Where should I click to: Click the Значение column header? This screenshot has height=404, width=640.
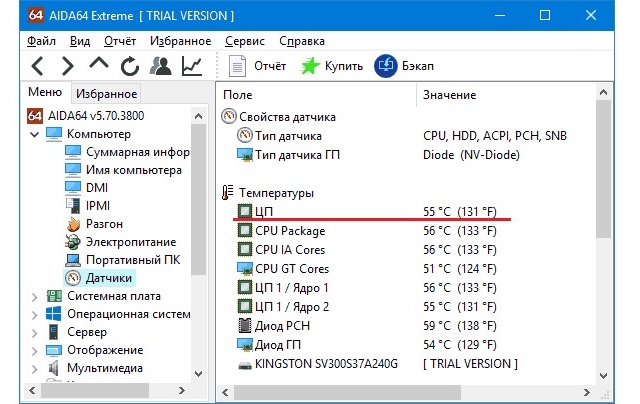[x=449, y=95]
